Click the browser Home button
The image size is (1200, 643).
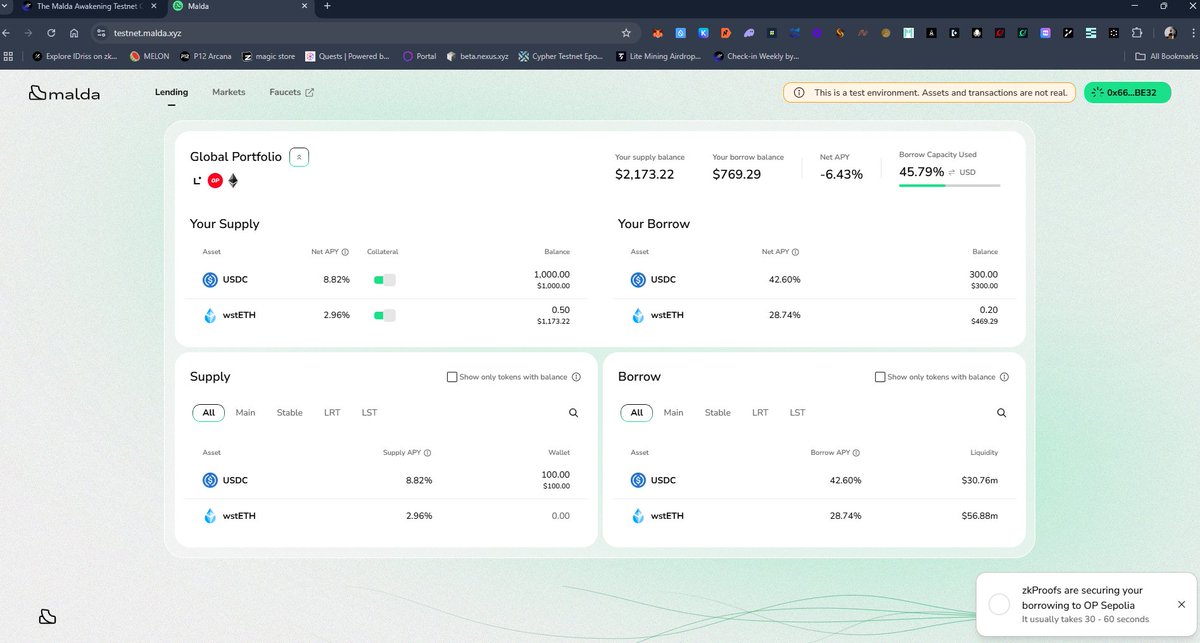pos(73,32)
